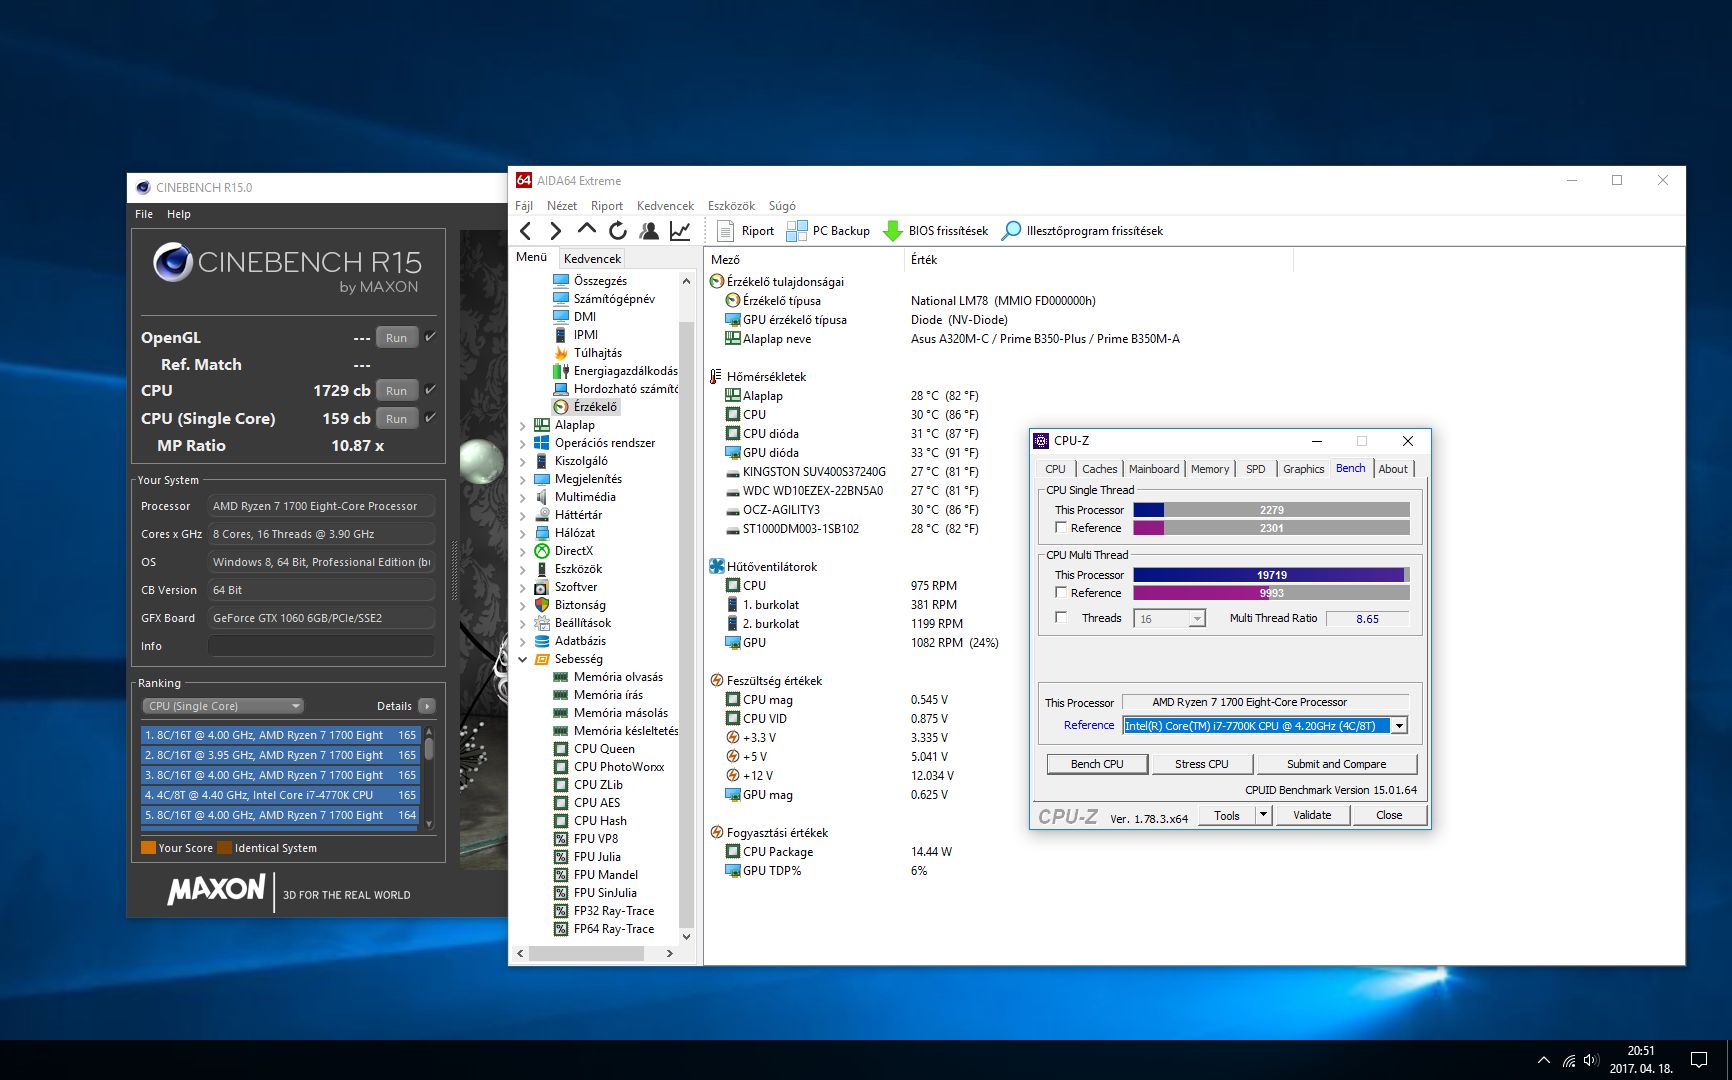Open AIDA64 graph chart icon
Image resolution: width=1732 pixels, height=1080 pixels.
point(680,231)
